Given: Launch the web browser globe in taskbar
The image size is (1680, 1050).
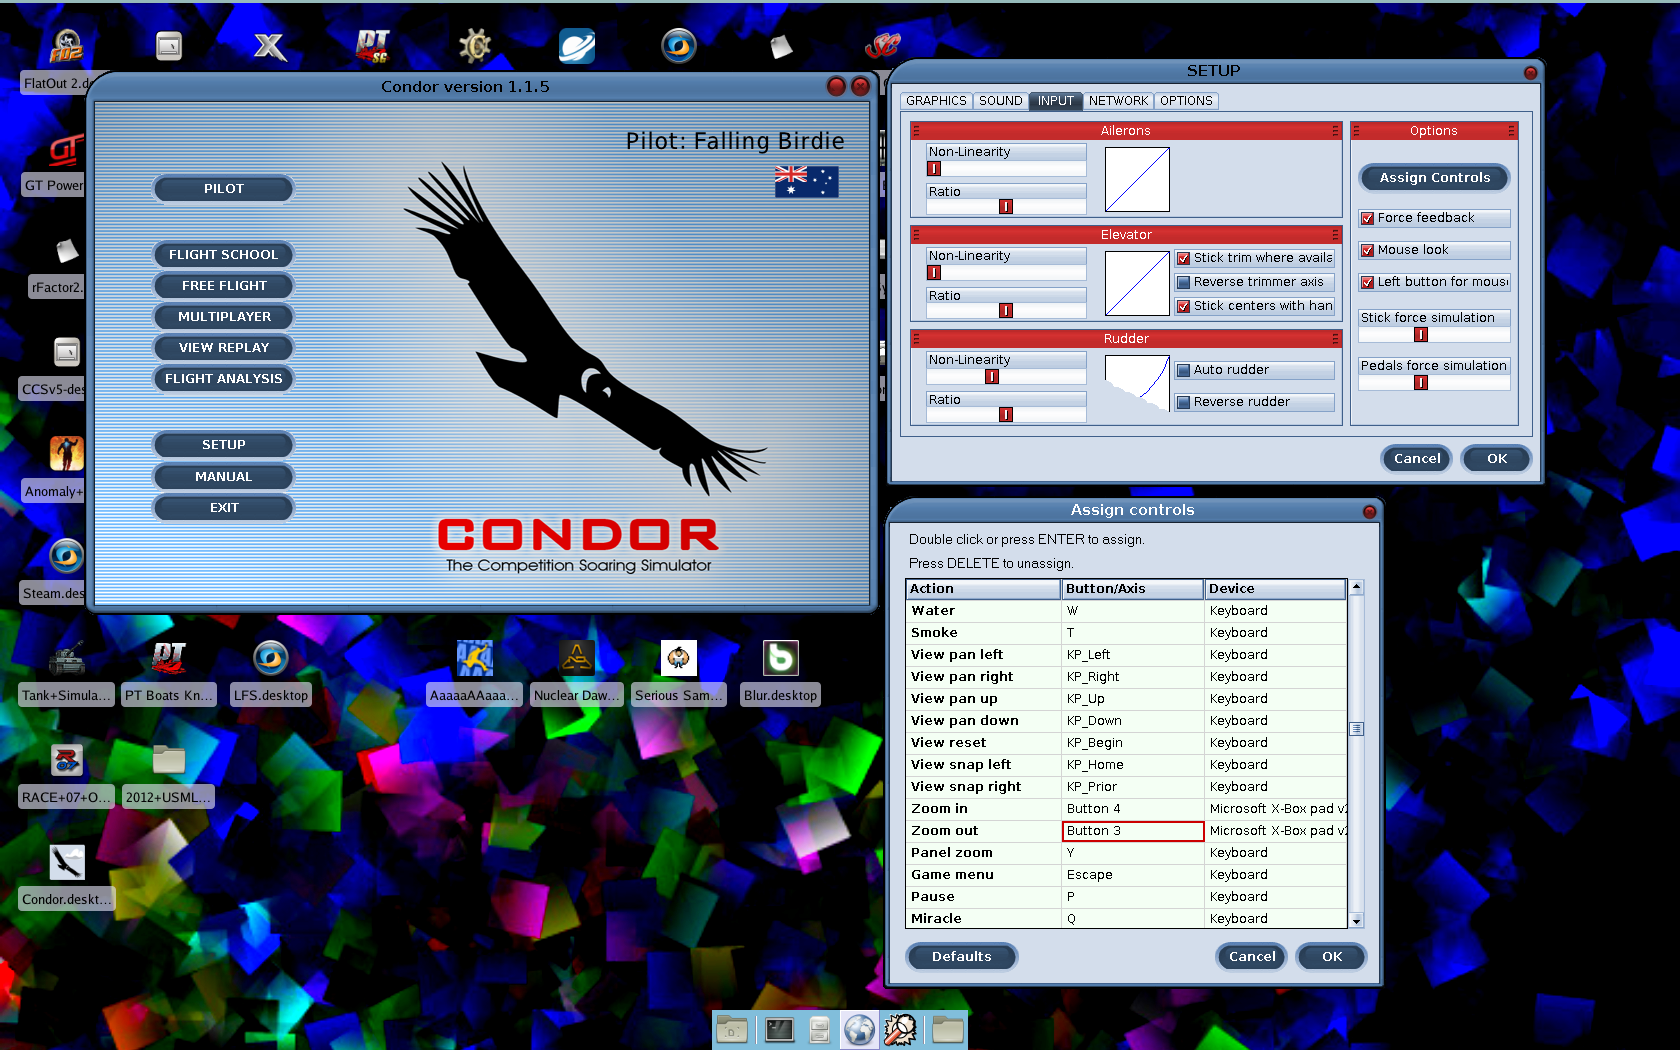Looking at the screenshot, I should [x=859, y=1029].
